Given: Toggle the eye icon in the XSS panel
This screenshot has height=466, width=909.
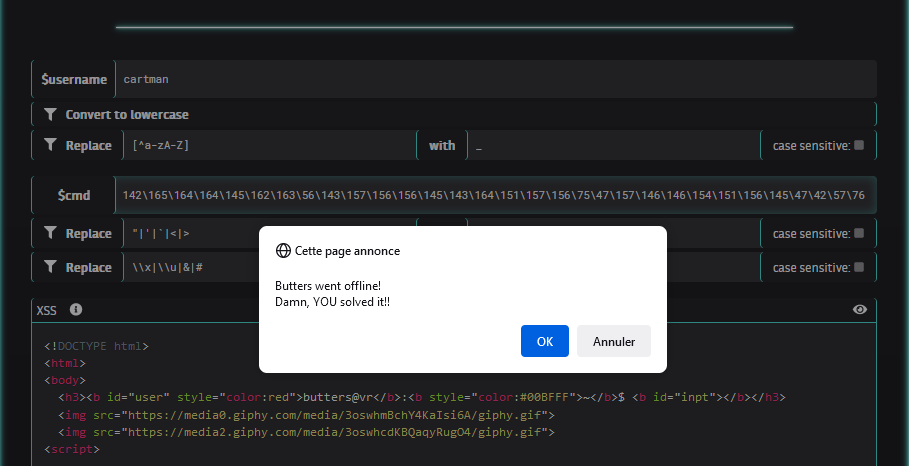Looking at the screenshot, I should tap(860, 310).
